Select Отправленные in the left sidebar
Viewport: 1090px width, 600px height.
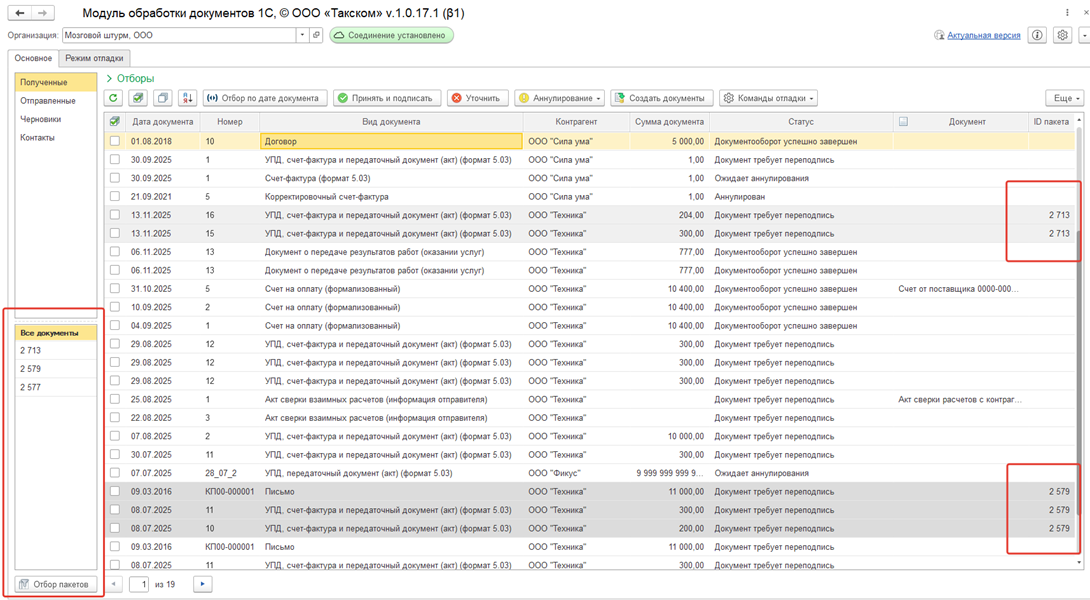[x=48, y=101]
